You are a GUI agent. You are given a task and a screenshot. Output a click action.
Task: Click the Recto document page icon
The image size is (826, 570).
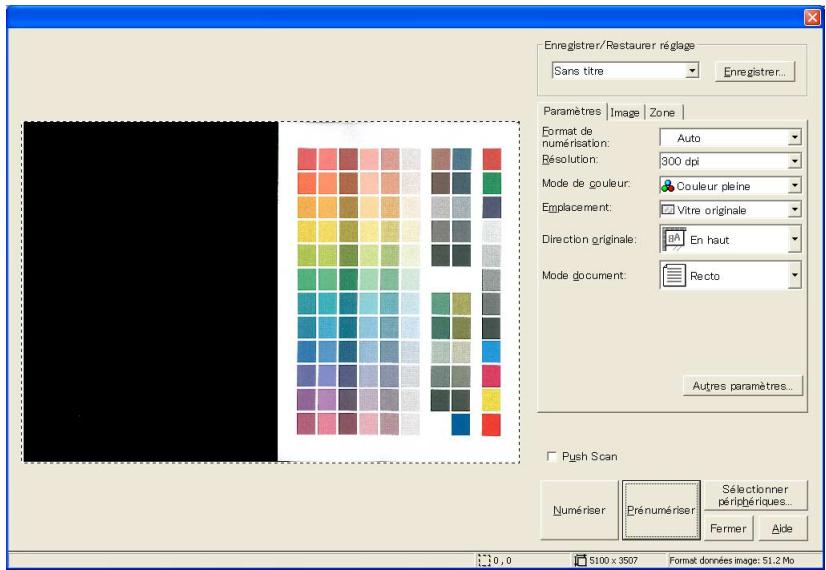click(x=674, y=276)
